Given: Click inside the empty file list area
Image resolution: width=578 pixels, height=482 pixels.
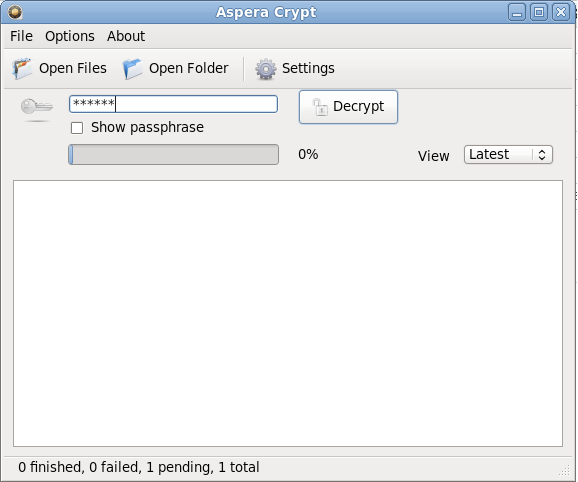Looking at the screenshot, I should (x=288, y=313).
